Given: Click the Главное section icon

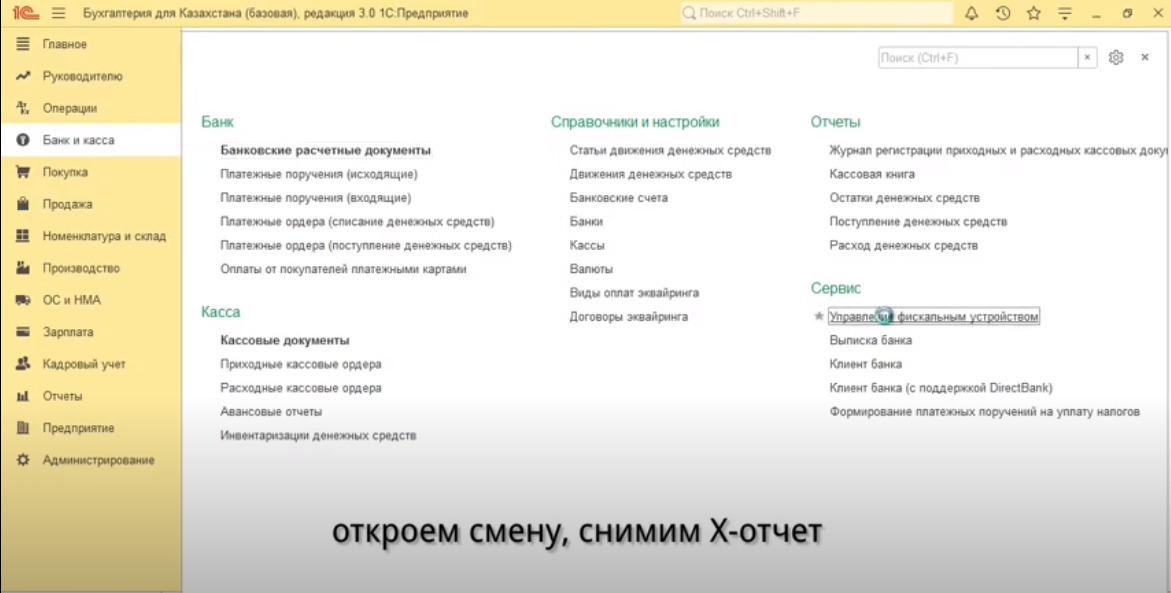Looking at the screenshot, I should click(x=23, y=44).
